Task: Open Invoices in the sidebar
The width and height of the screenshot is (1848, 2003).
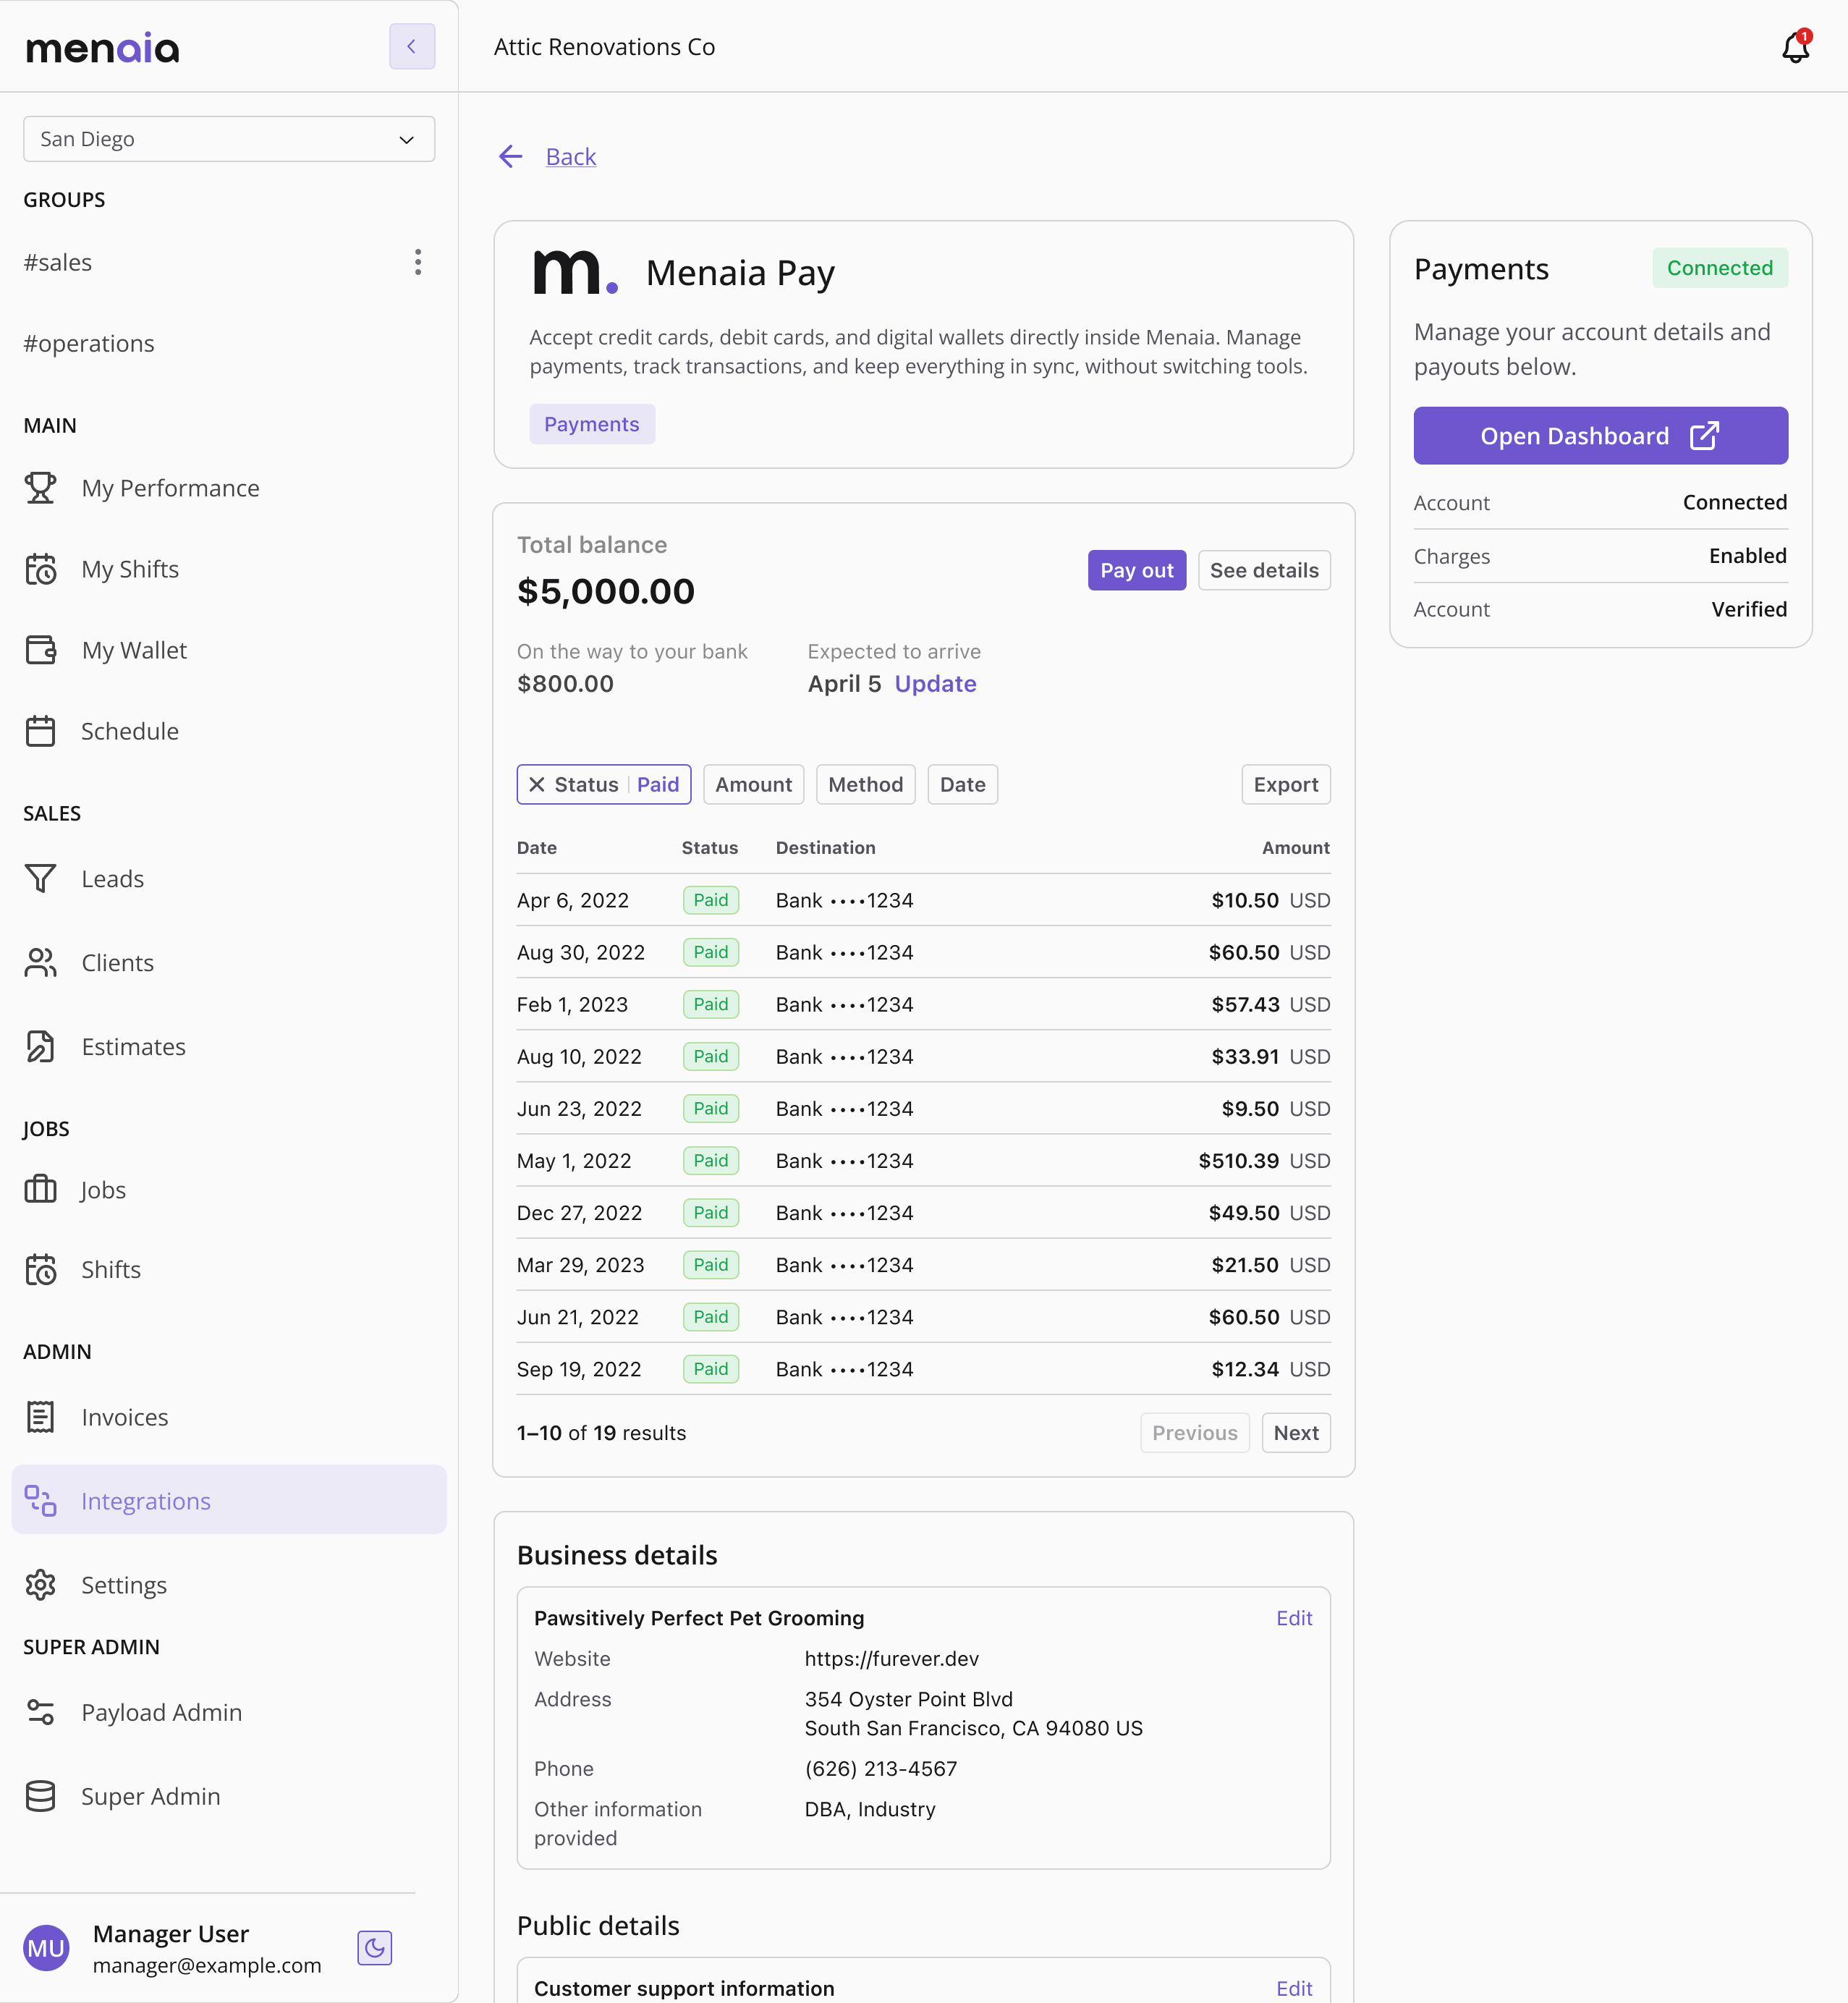Action: [124, 1417]
